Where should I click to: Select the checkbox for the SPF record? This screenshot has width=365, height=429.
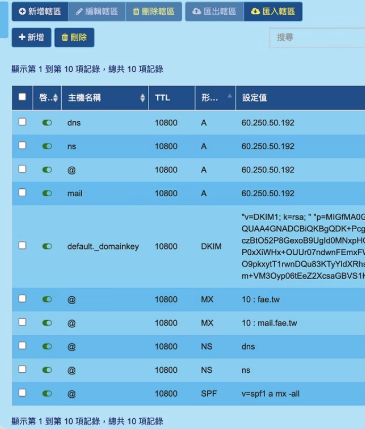(x=22, y=393)
